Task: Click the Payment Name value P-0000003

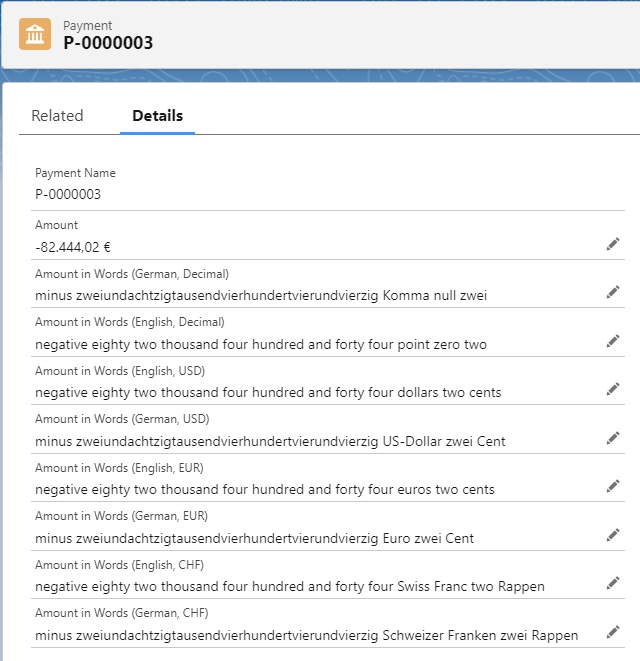Action: pos(68,195)
